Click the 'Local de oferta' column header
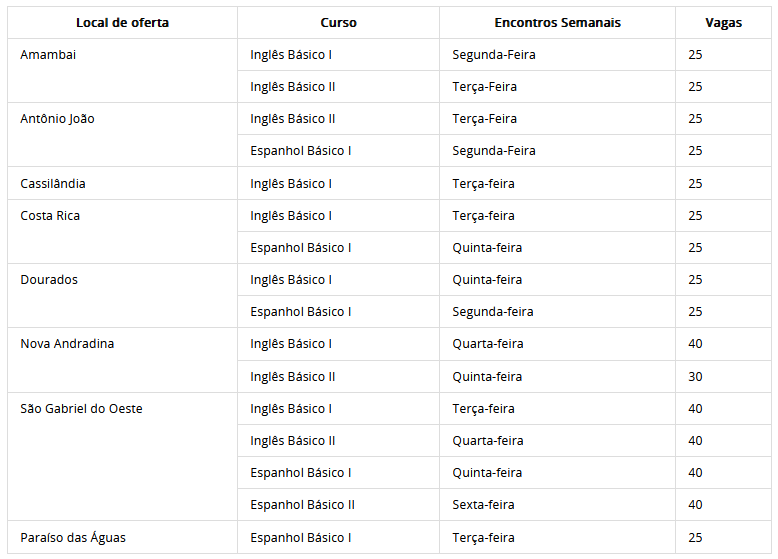The height and width of the screenshot is (559, 778). click(122, 22)
